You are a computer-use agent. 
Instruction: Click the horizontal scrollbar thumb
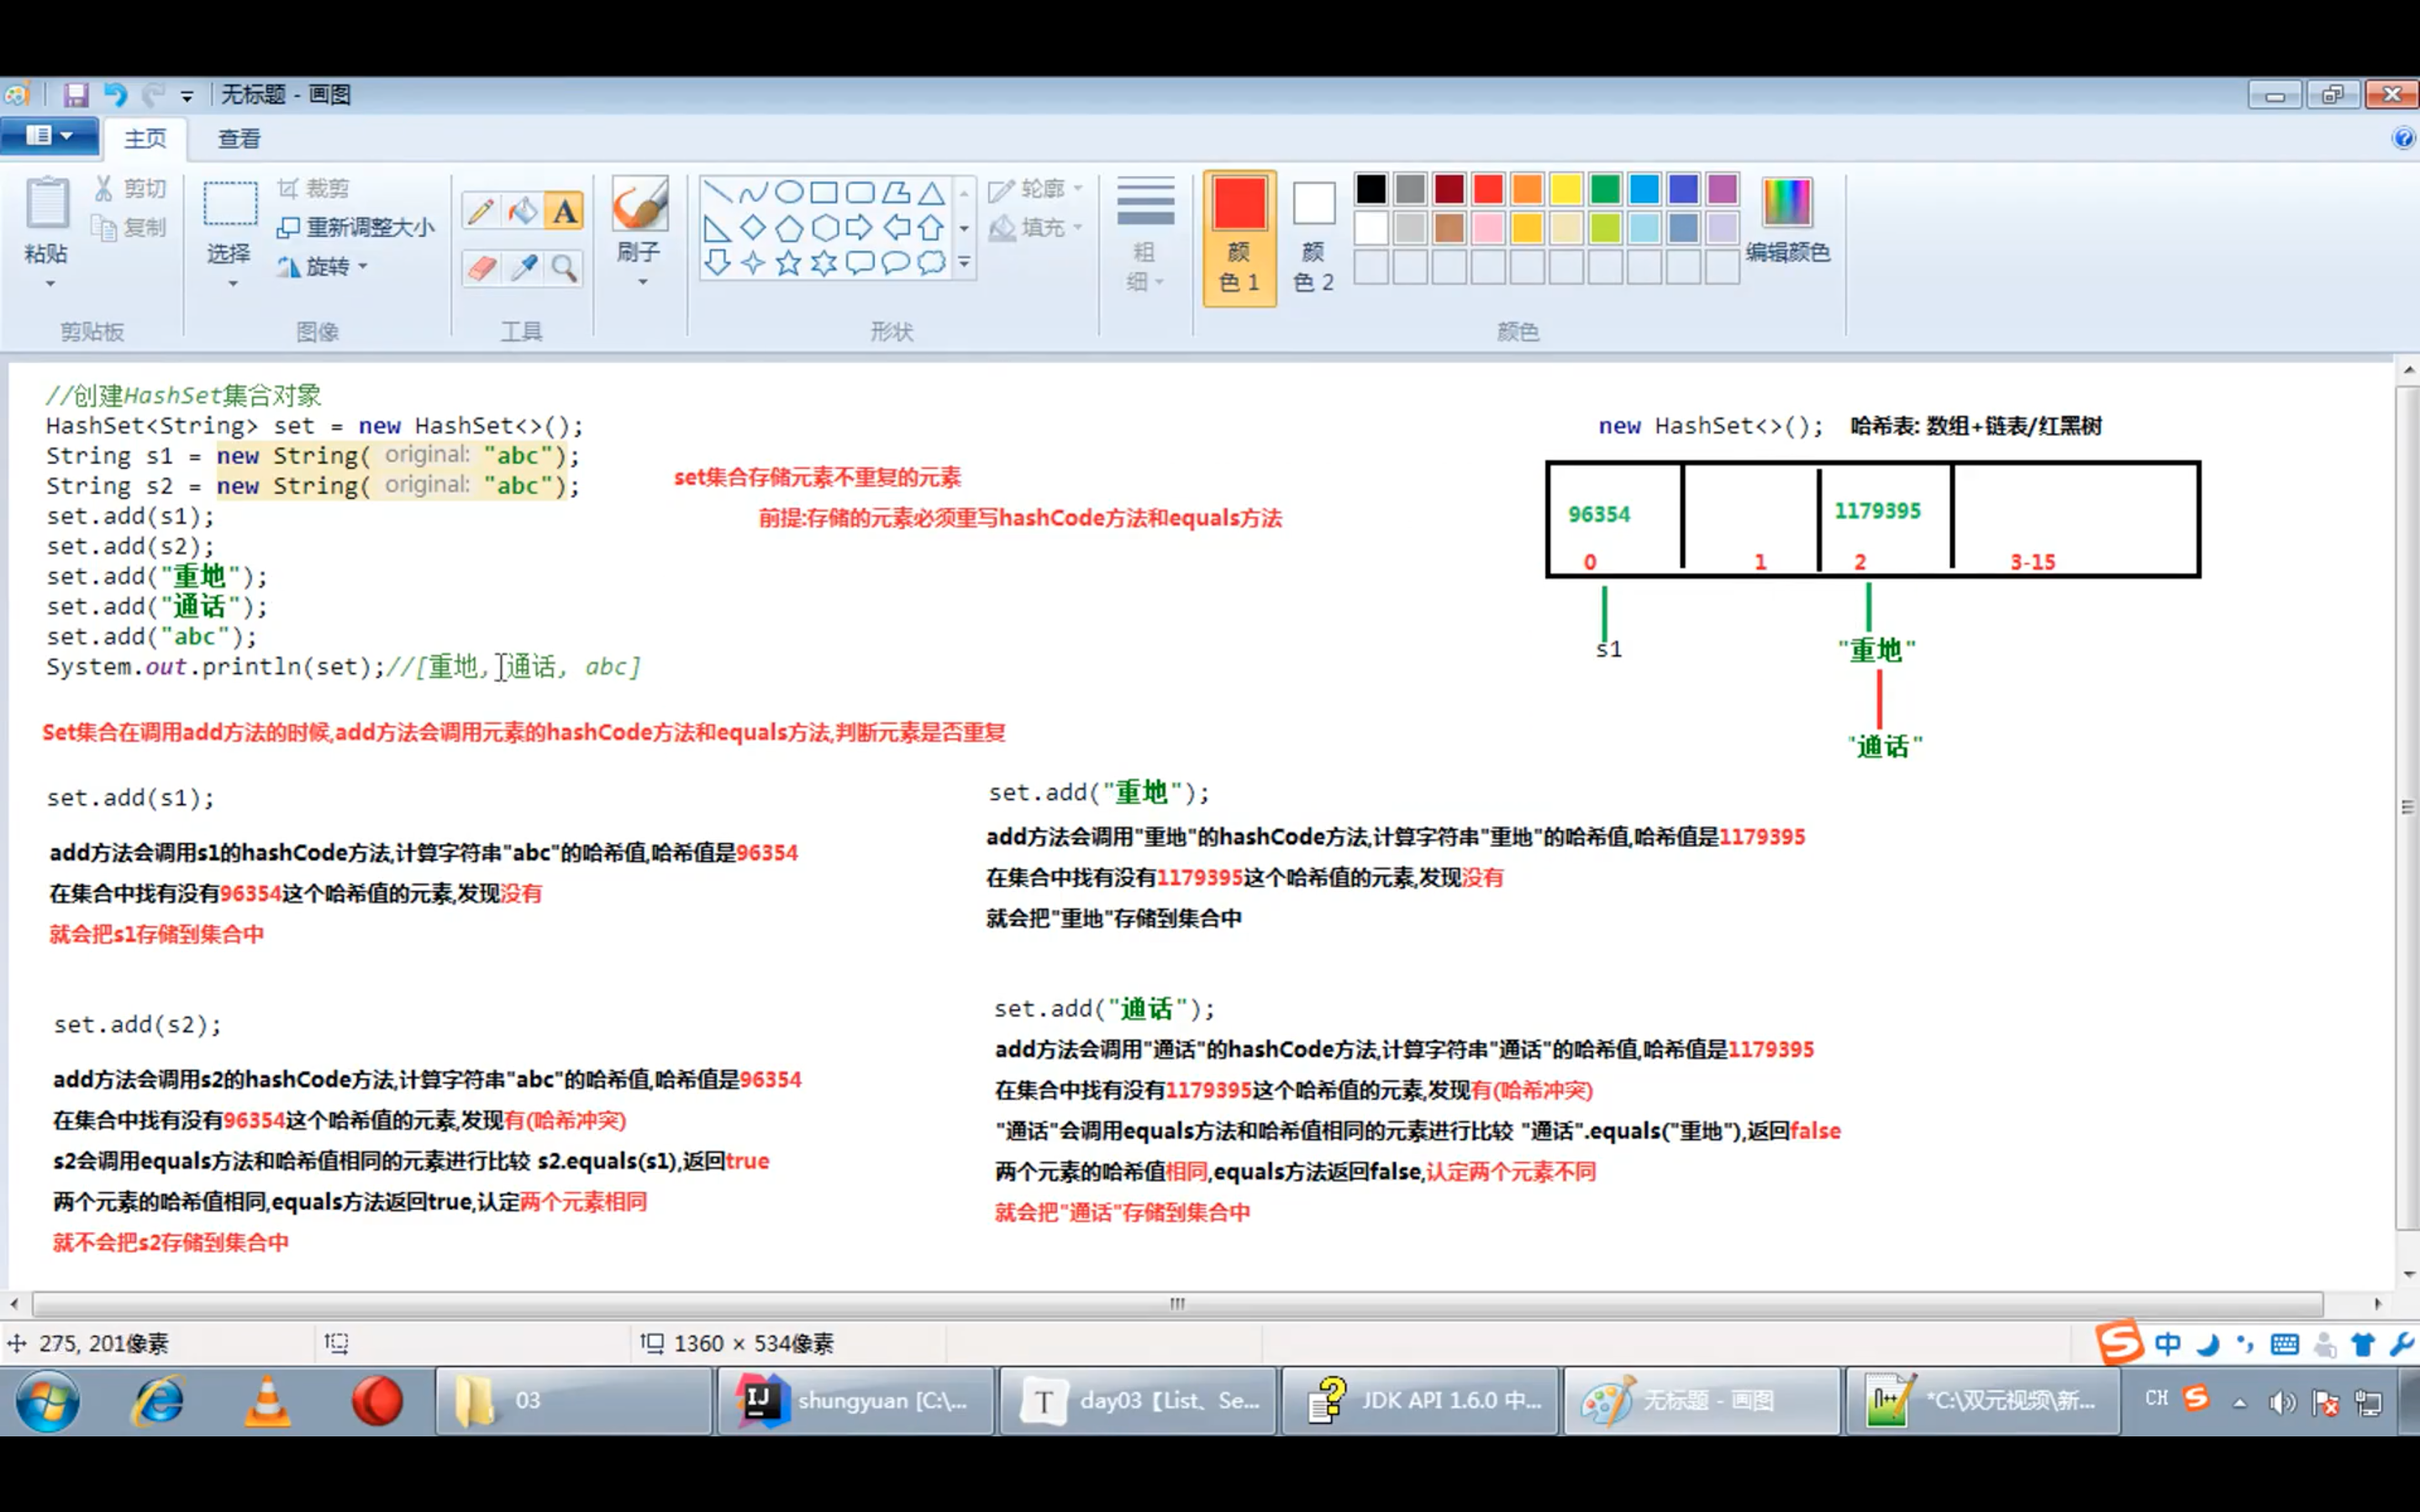point(1178,1303)
